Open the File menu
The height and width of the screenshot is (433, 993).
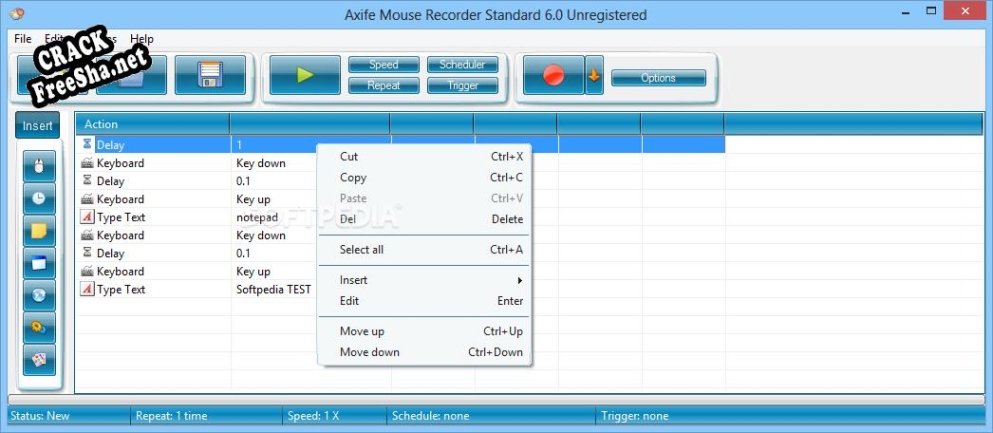(23, 39)
